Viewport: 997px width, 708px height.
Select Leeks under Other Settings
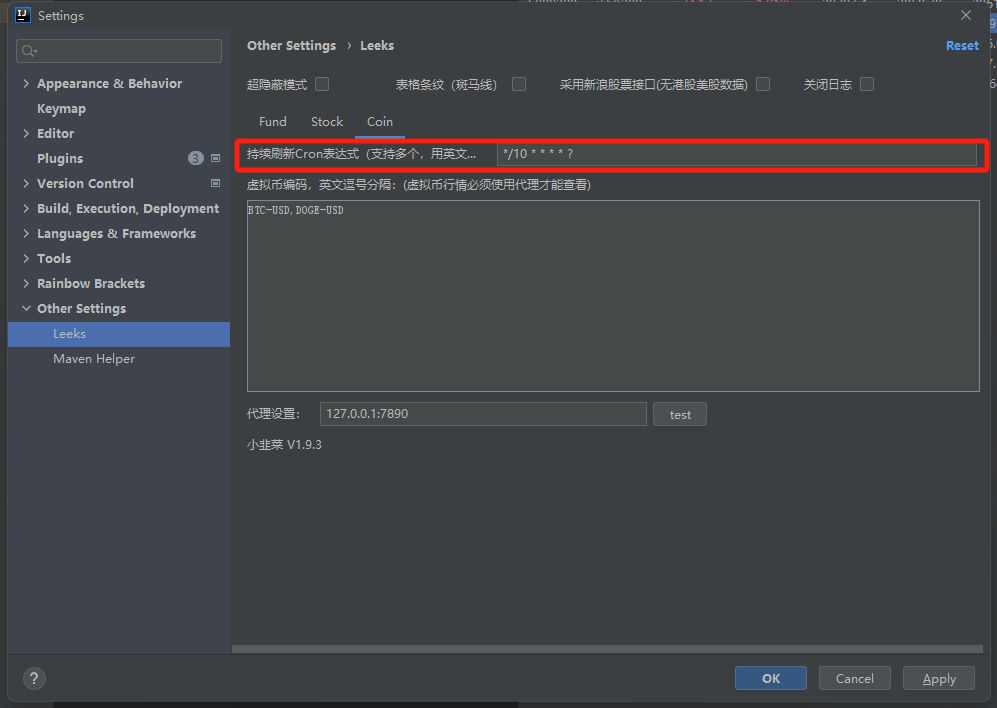(119, 334)
